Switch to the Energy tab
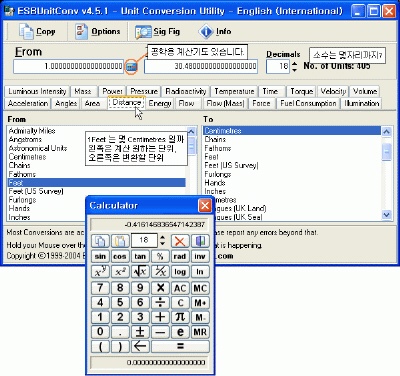 click(160, 103)
